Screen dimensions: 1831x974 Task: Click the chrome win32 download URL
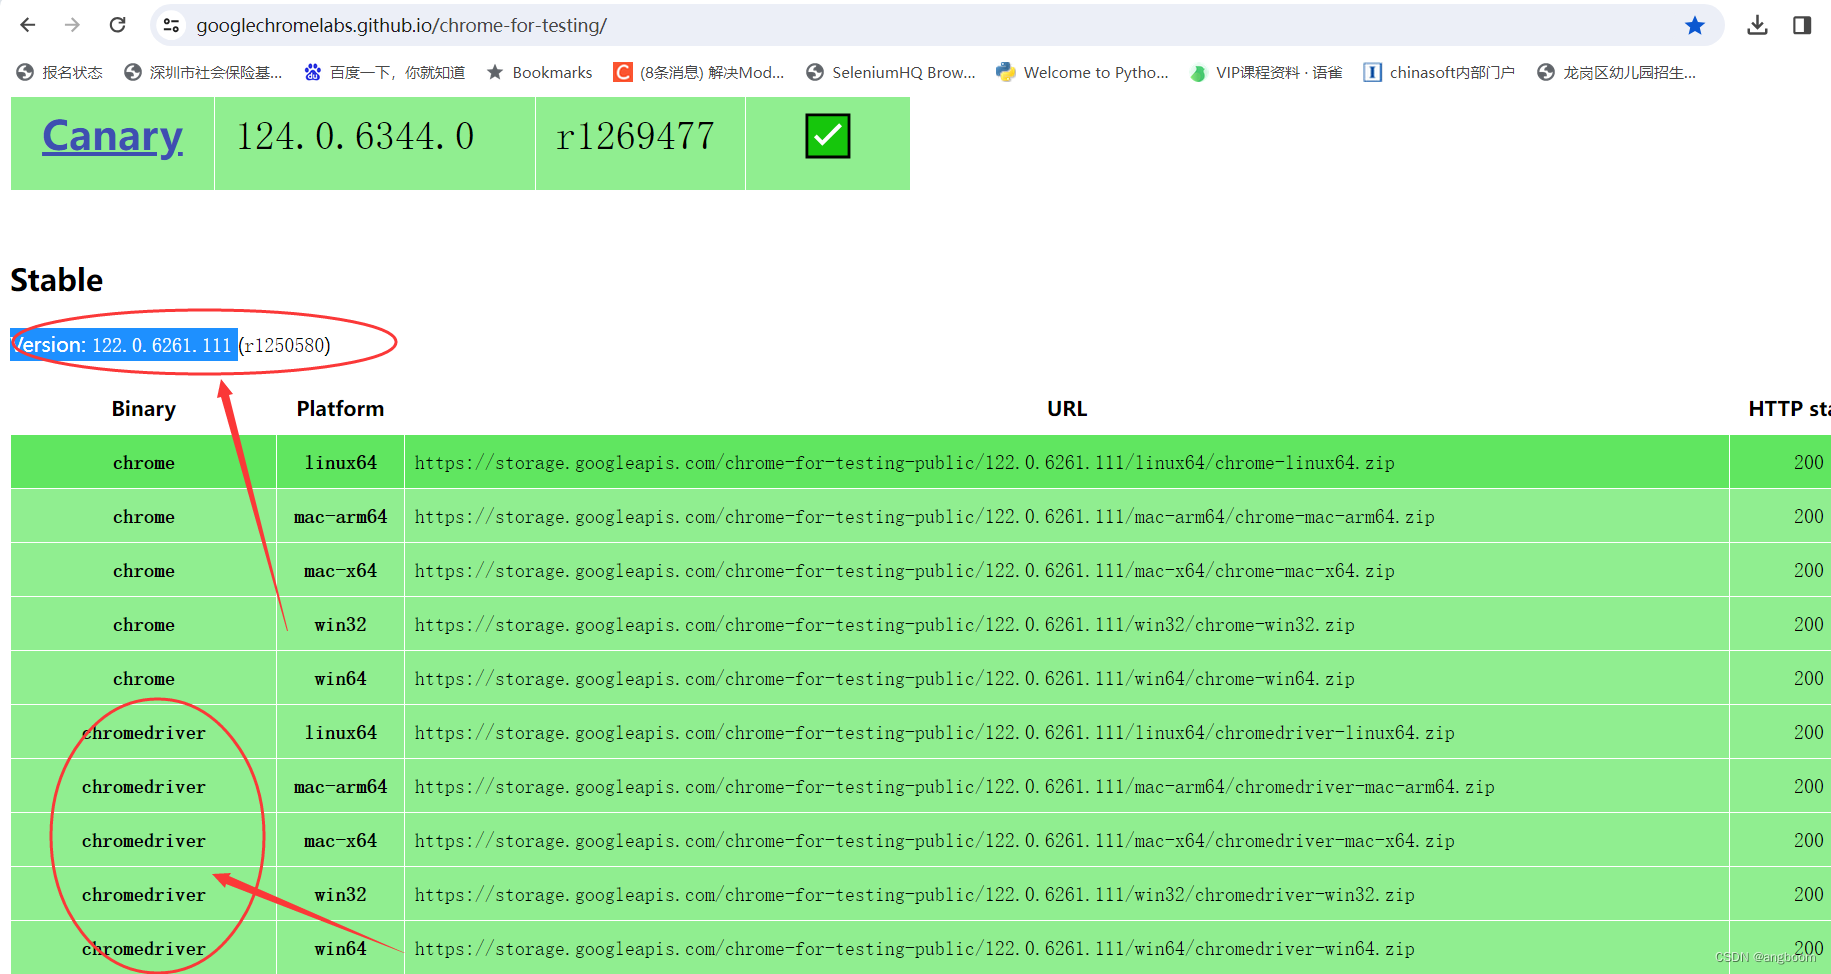pos(885,625)
